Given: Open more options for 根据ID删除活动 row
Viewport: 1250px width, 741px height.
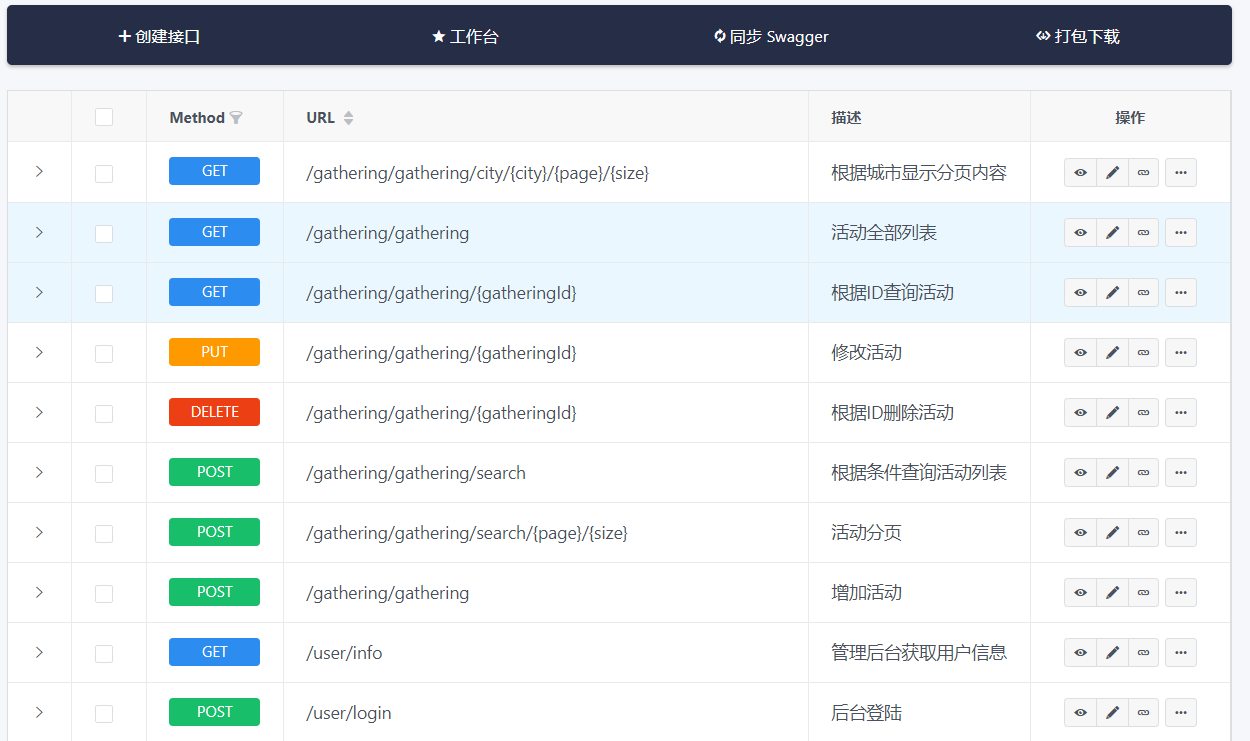Looking at the screenshot, I should coord(1181,412).
